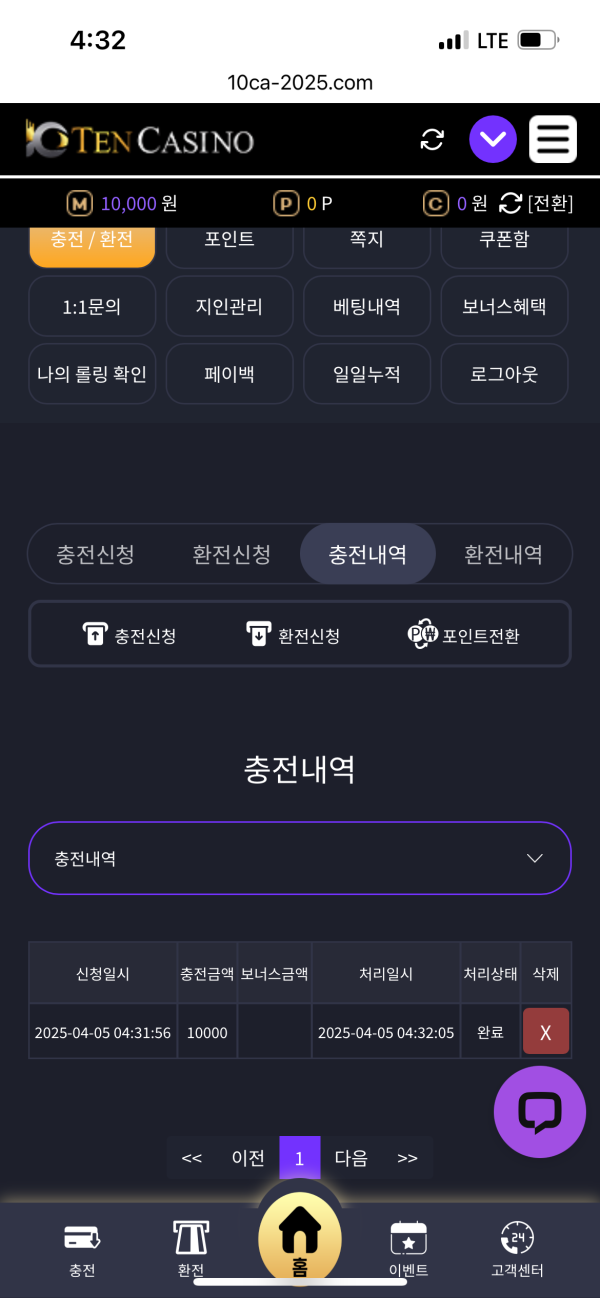
Task: Go home via the 홈 icon
Action: point(300,1237)
